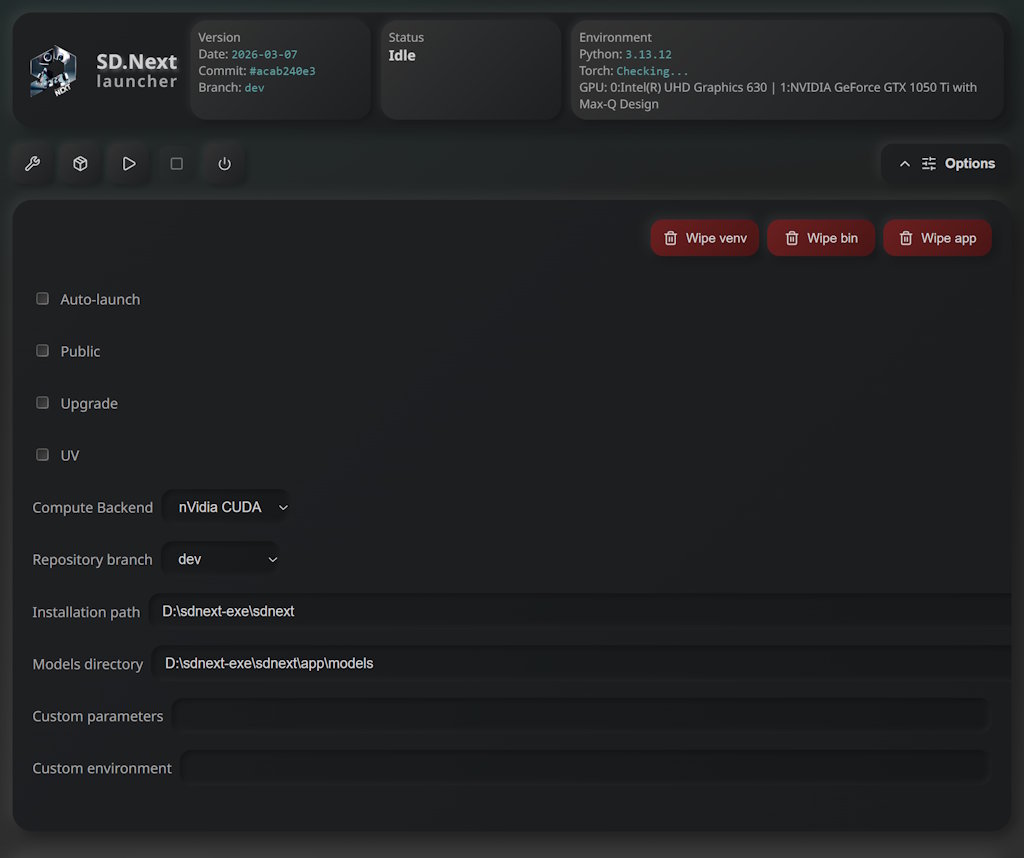
Task: Click the Auto-launch label
Action: (x=100, y=299)
